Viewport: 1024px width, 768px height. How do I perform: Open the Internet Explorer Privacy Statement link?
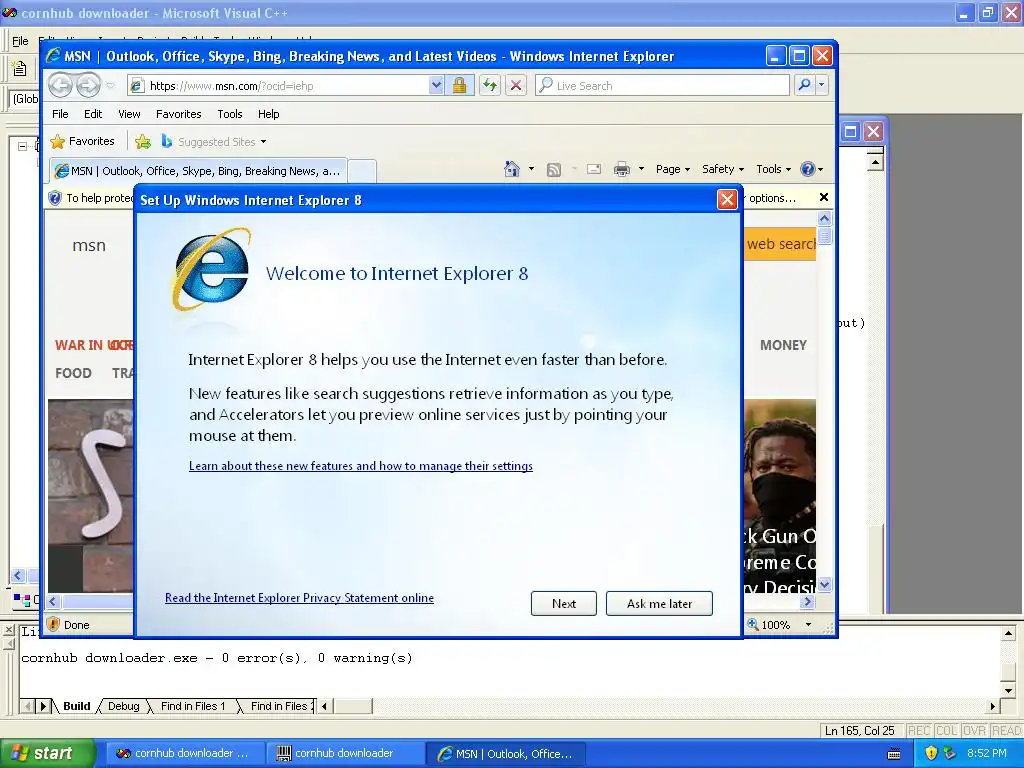(299, 598)
